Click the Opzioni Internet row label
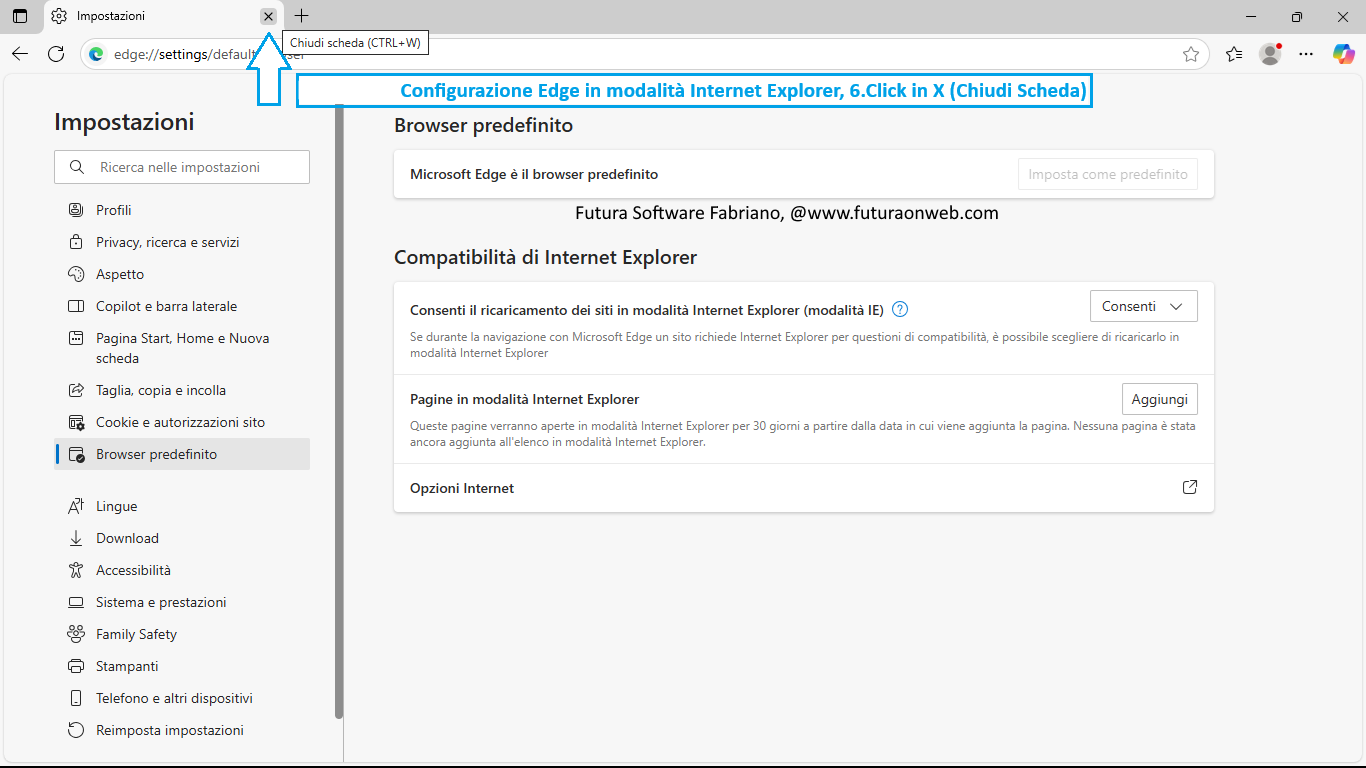 tap(462, 488)
